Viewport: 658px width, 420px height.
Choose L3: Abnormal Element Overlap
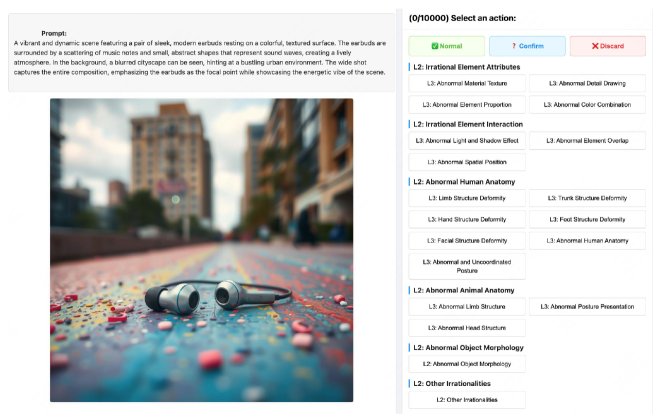[587, 141]
